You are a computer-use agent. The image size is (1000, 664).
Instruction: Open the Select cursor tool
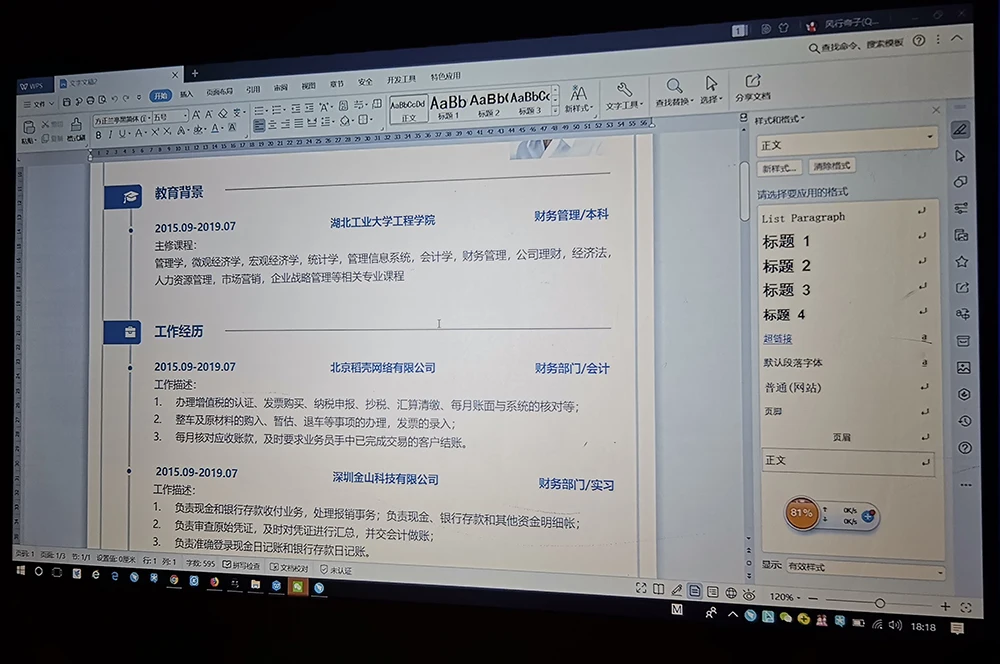(x=711, y=90)
